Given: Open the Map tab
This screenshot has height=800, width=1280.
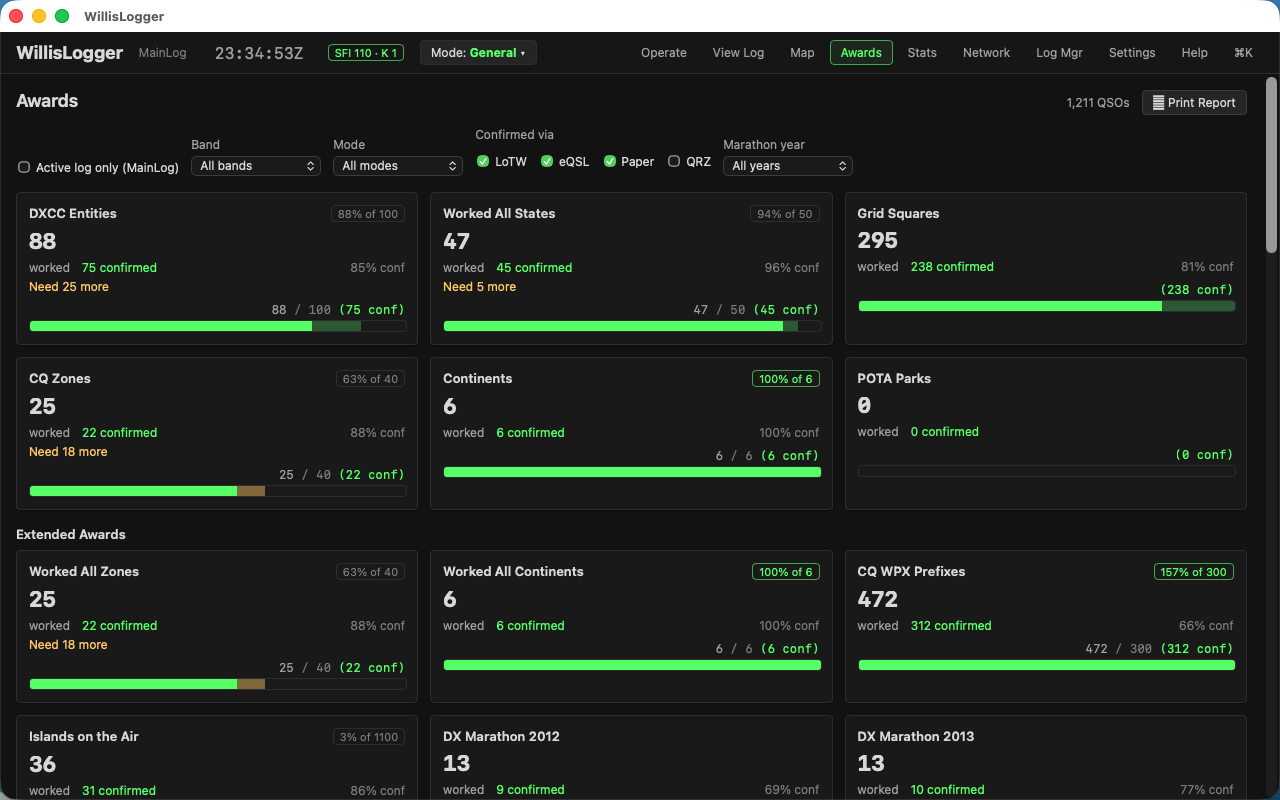Looking at the screenshot, I should (x=802, y=53).
